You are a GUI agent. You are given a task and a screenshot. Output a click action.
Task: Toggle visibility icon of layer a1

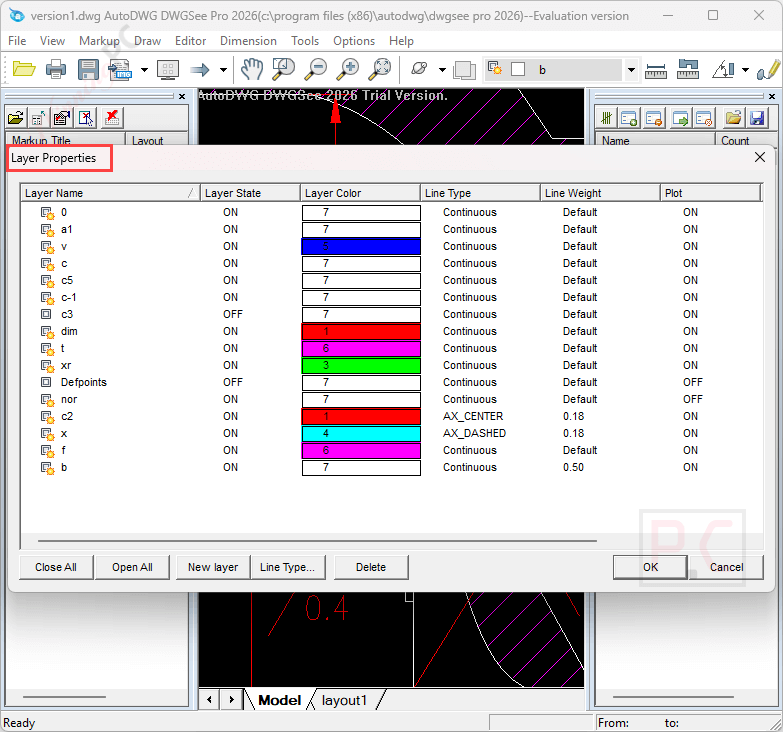pos(47,230)
